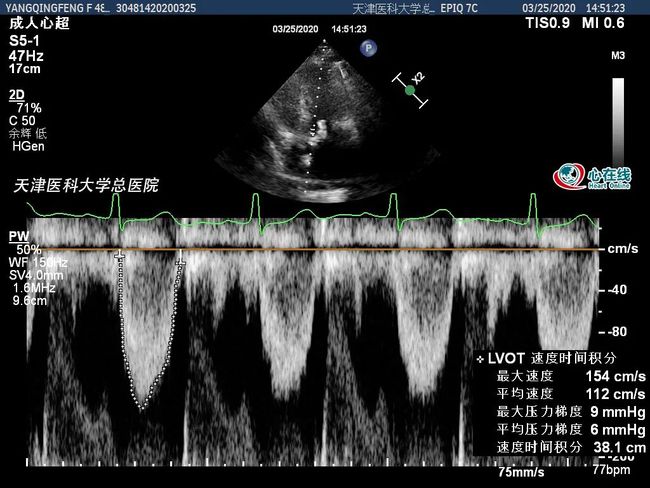
Task: Click the 154 cm/s maximum velocity value
Action: (x=616, y=376)
